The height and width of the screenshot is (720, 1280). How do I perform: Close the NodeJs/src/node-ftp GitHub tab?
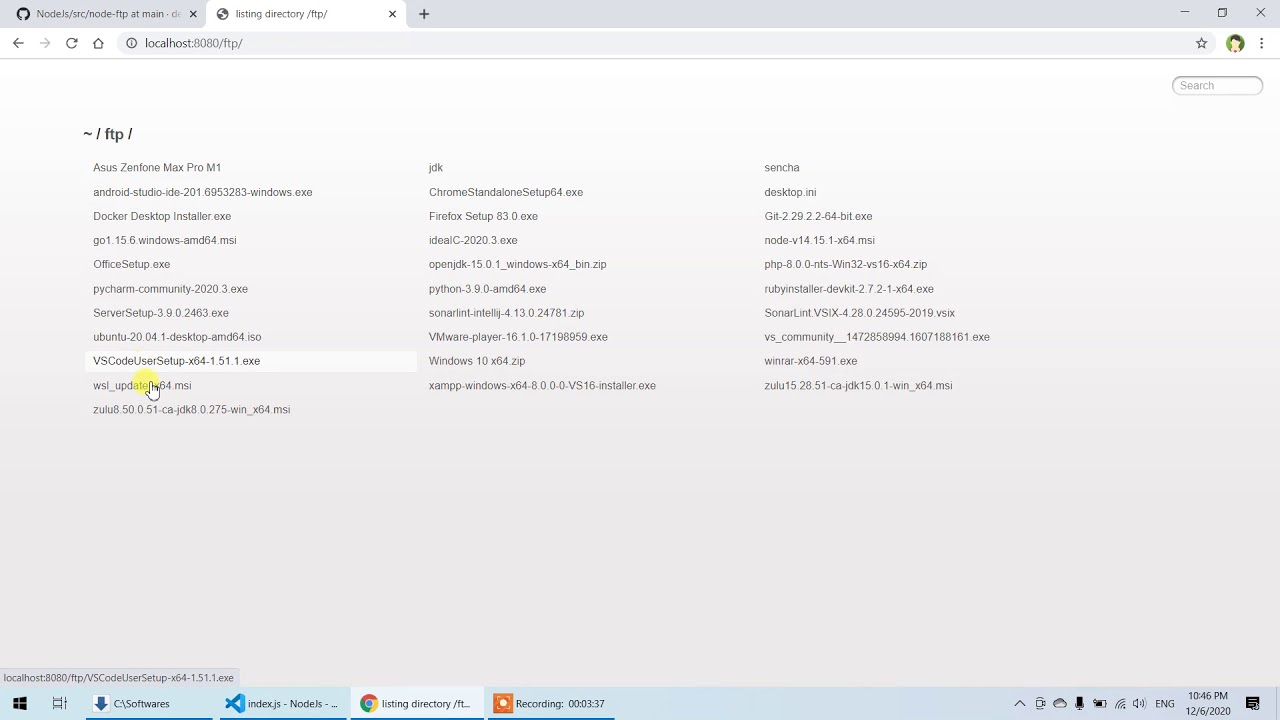pyautogui.click(x=193, y=14)
